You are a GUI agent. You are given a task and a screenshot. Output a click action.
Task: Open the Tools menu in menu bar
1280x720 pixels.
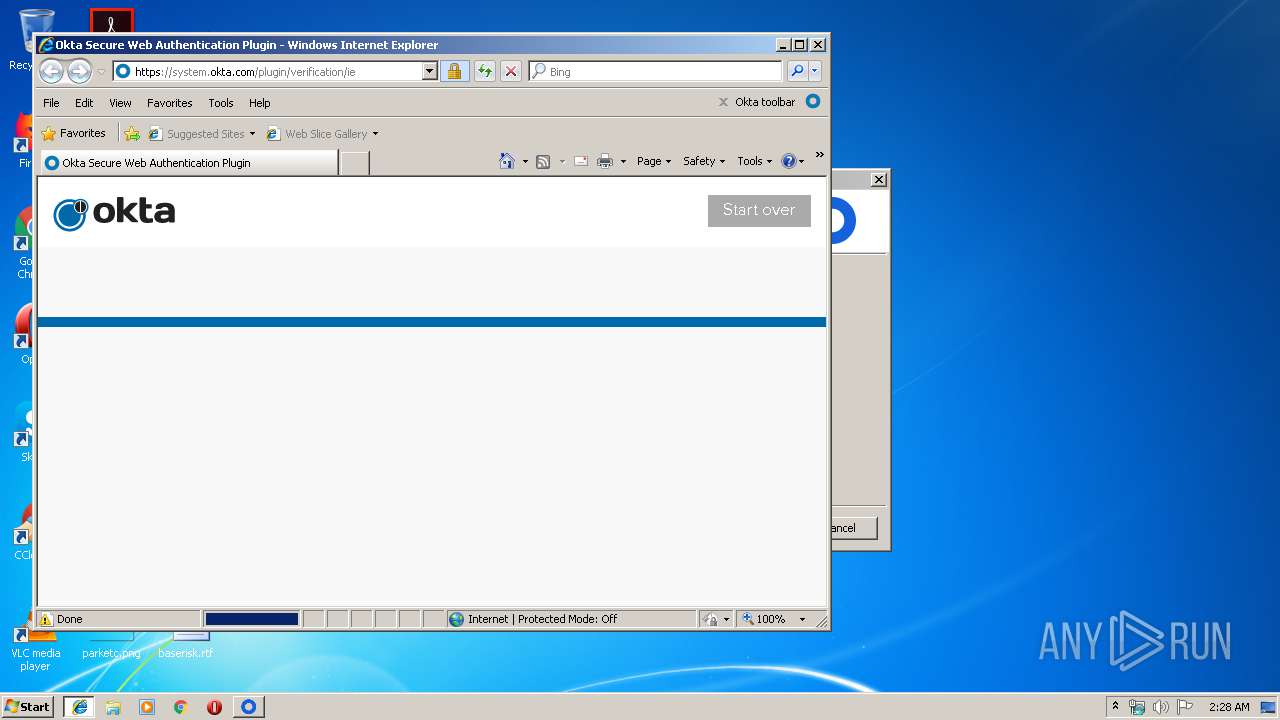(x=221, y=103)
